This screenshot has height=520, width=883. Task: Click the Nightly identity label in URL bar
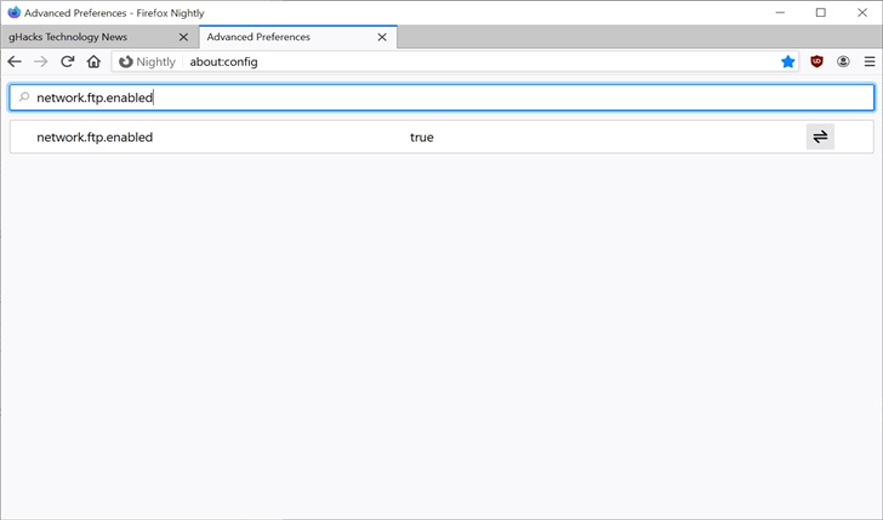point(147,62)
